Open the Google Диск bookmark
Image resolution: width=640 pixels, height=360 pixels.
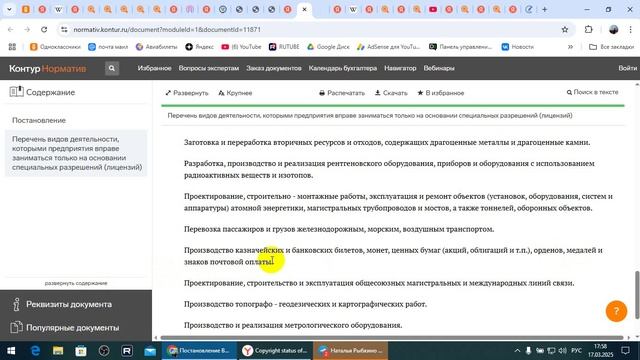[x=328, y=47]
